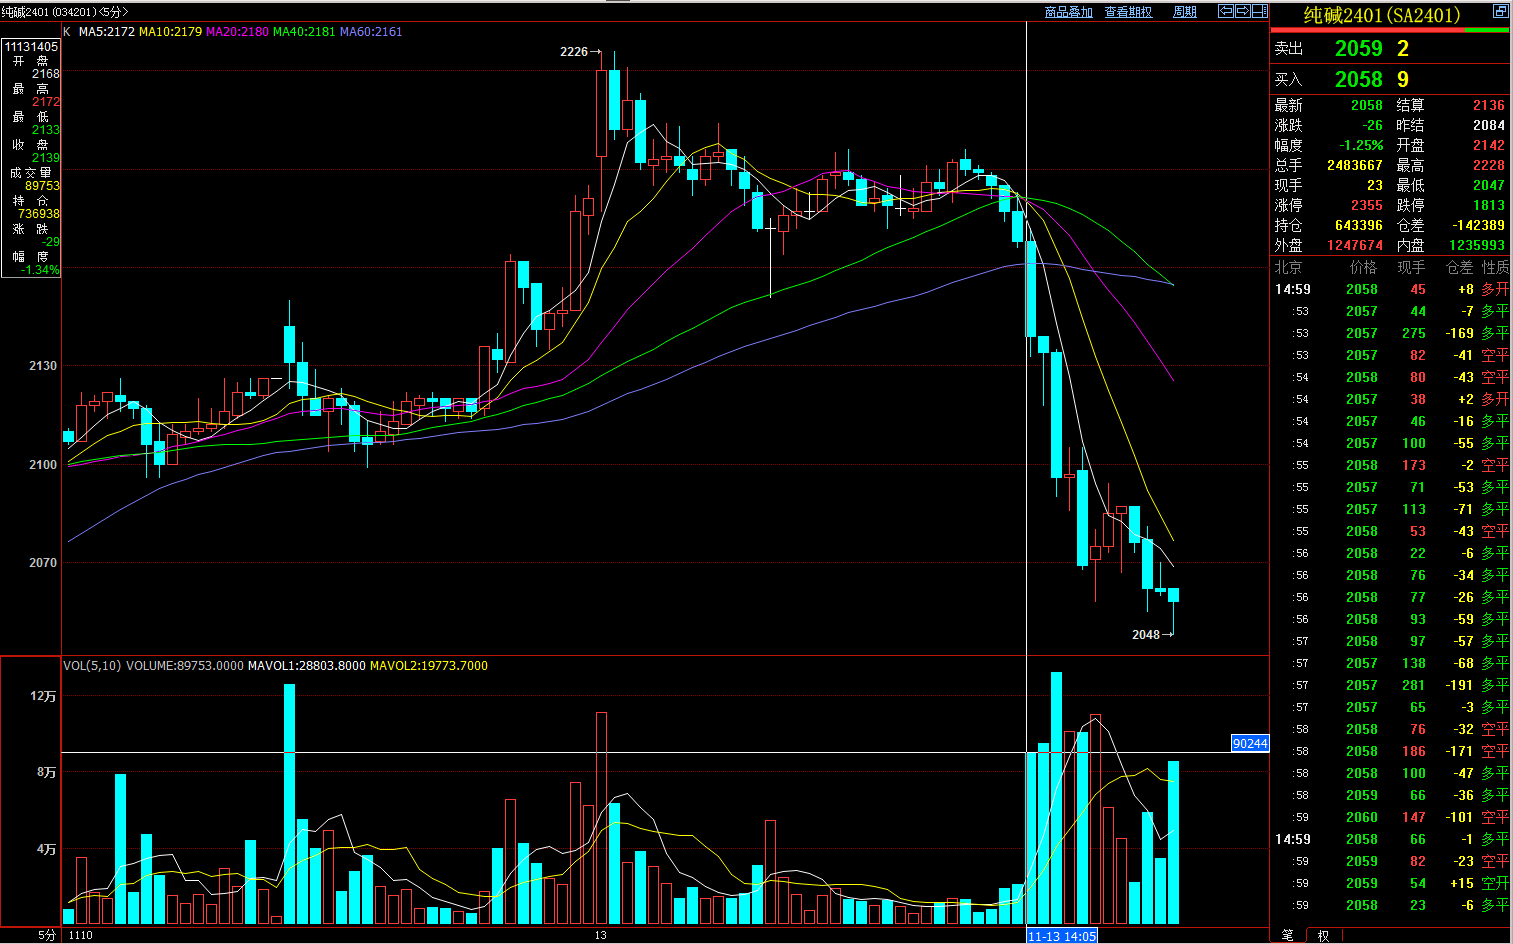Screen dimensions: 1513x944
Task: Click the 12万 volume axis label
Action: [43, 696]
